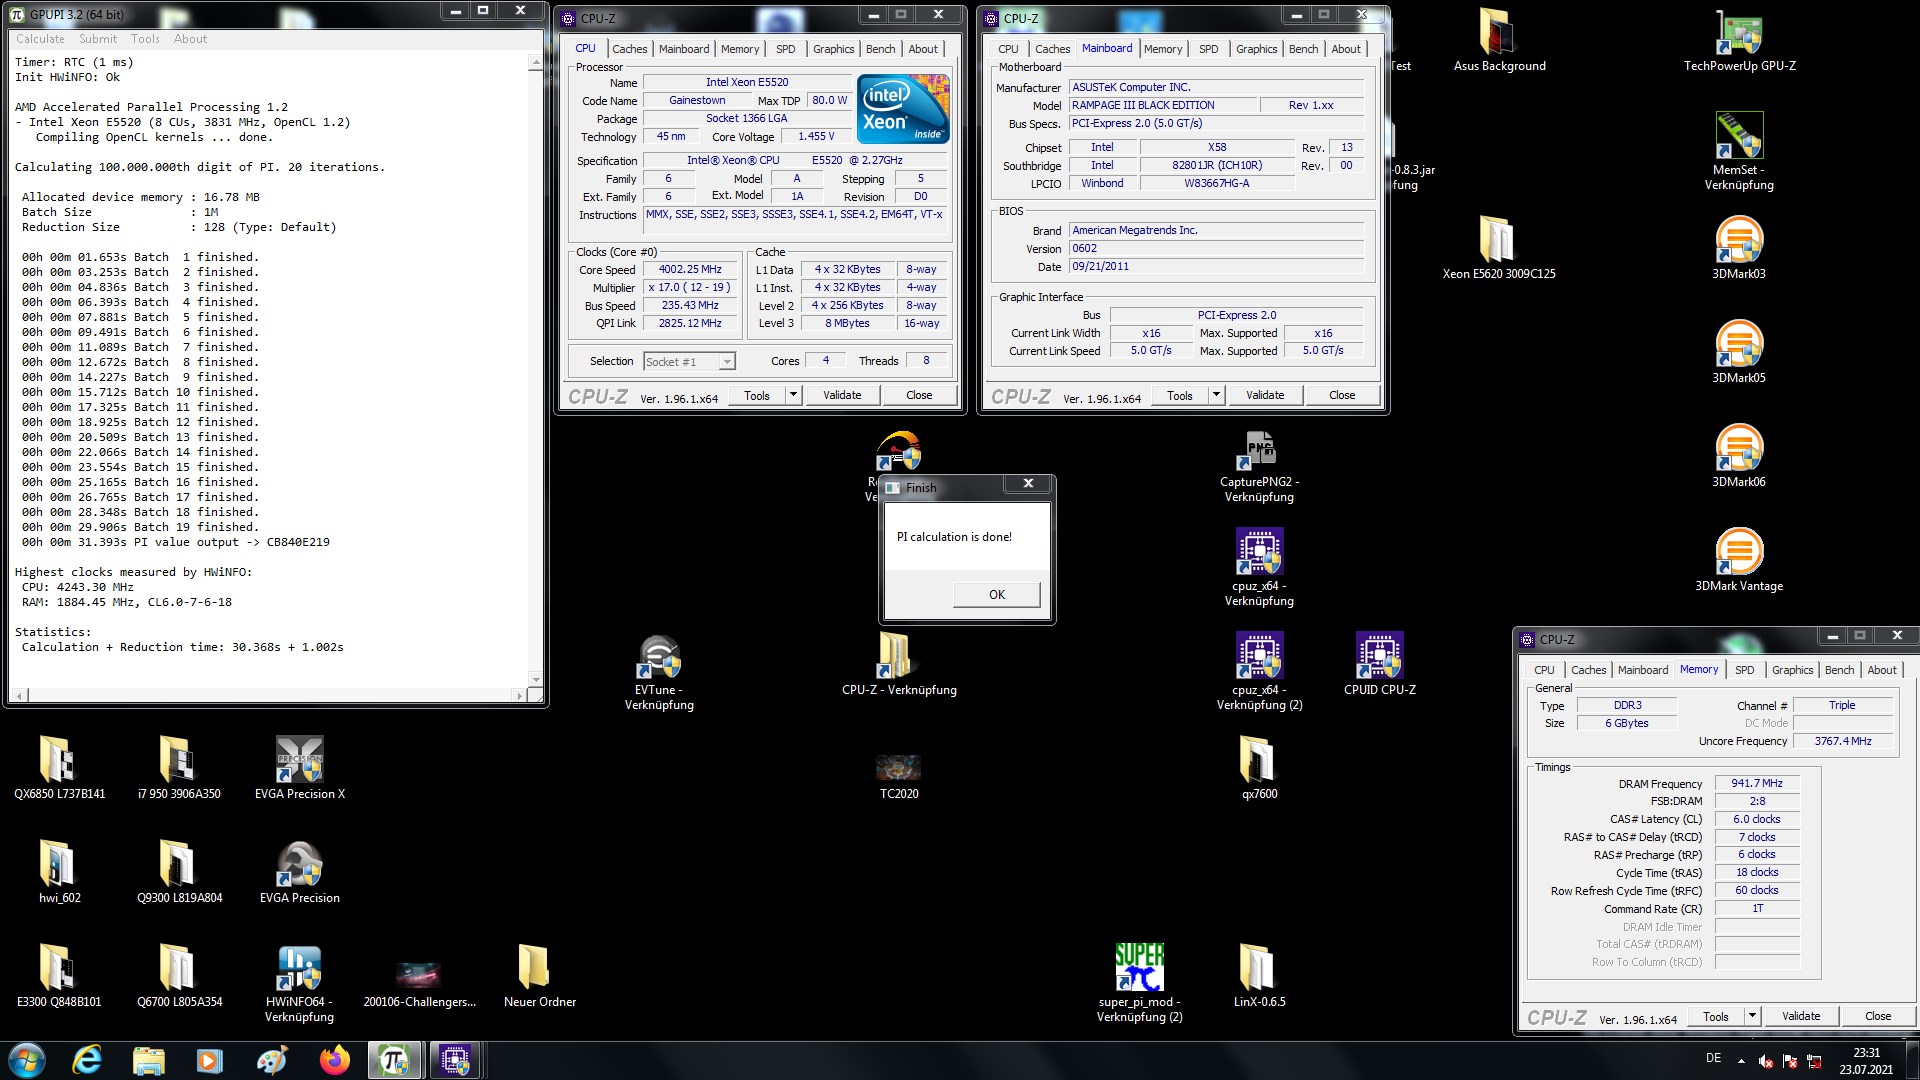Switch to Caches tab in first CPU-Z
The image size is (1920, 1080).
pos(629,49)
